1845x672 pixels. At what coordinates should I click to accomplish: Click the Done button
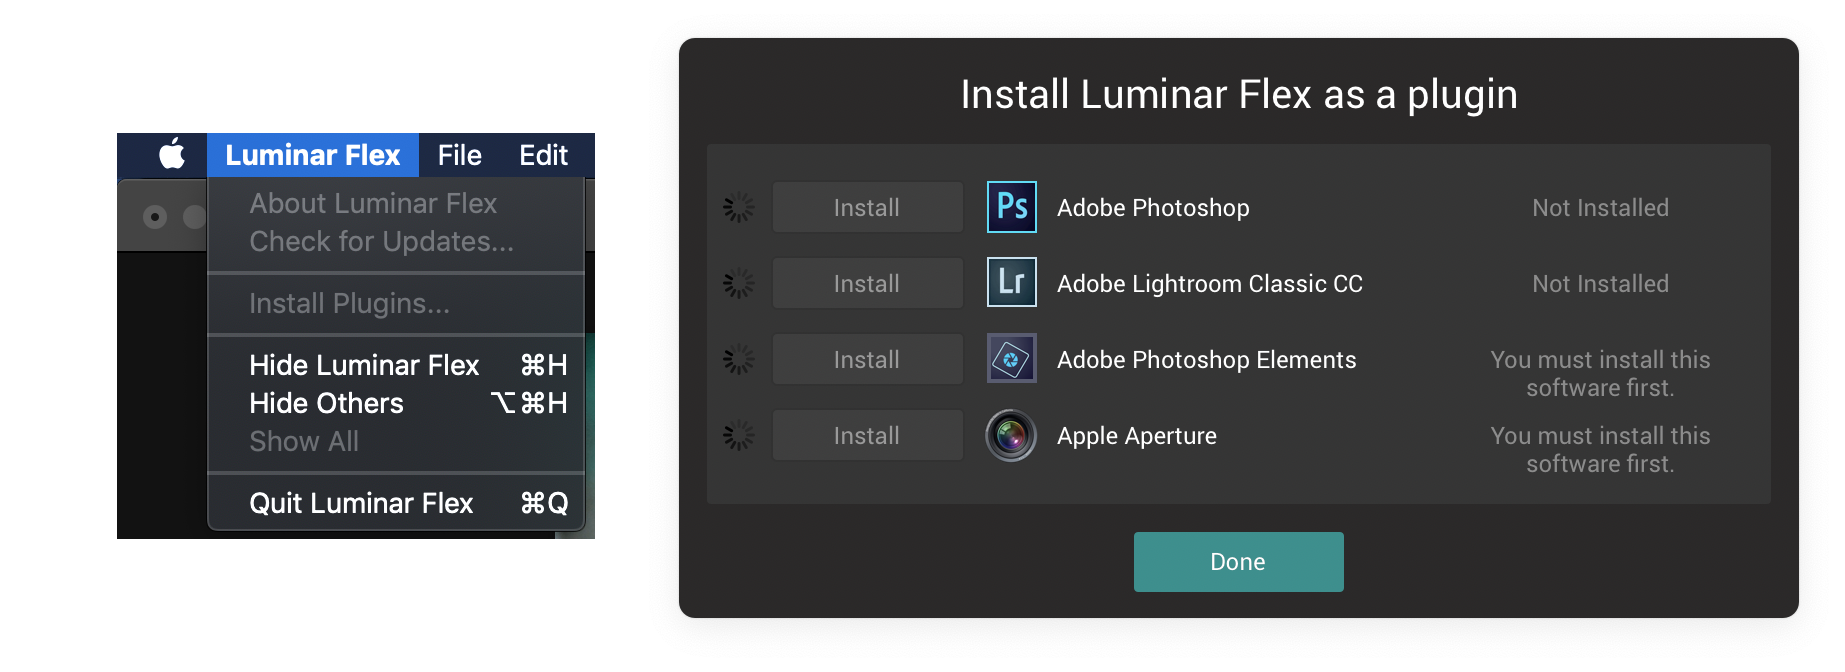point(1238,562)
